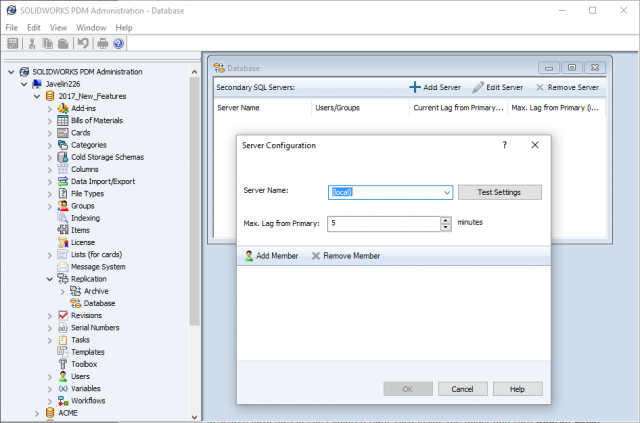This screenshot has width=640, height=423.
Task: Select the Revisions checkmark icon
Action: tap(63, 316)
